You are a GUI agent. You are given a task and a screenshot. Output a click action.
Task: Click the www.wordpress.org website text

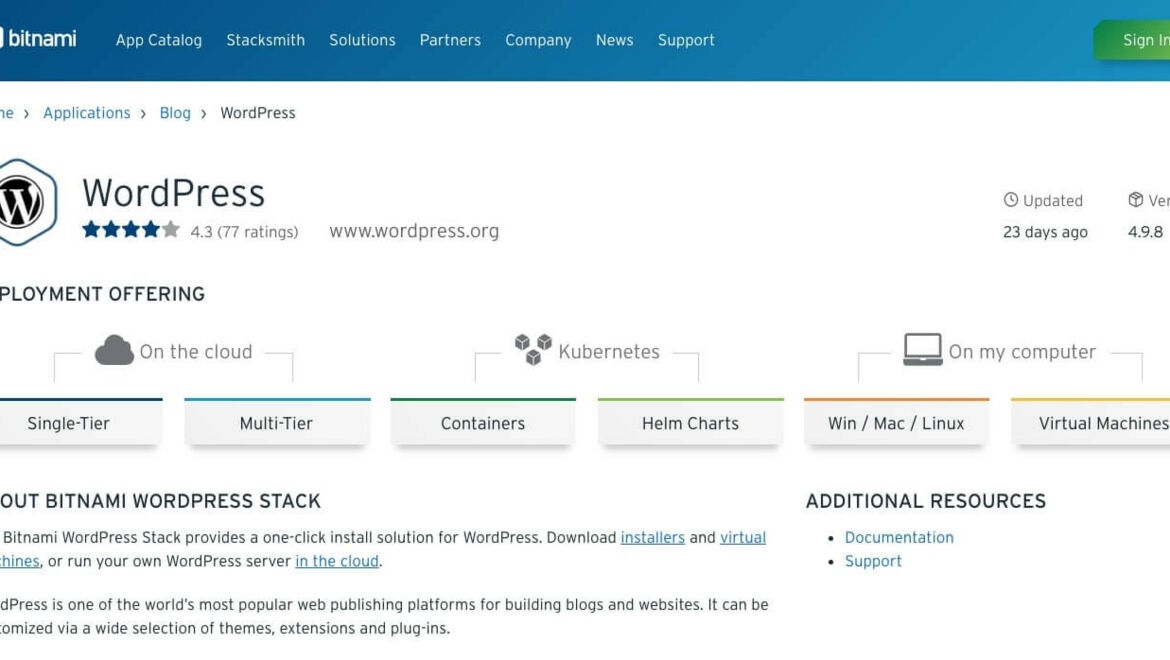coord(414,231)
